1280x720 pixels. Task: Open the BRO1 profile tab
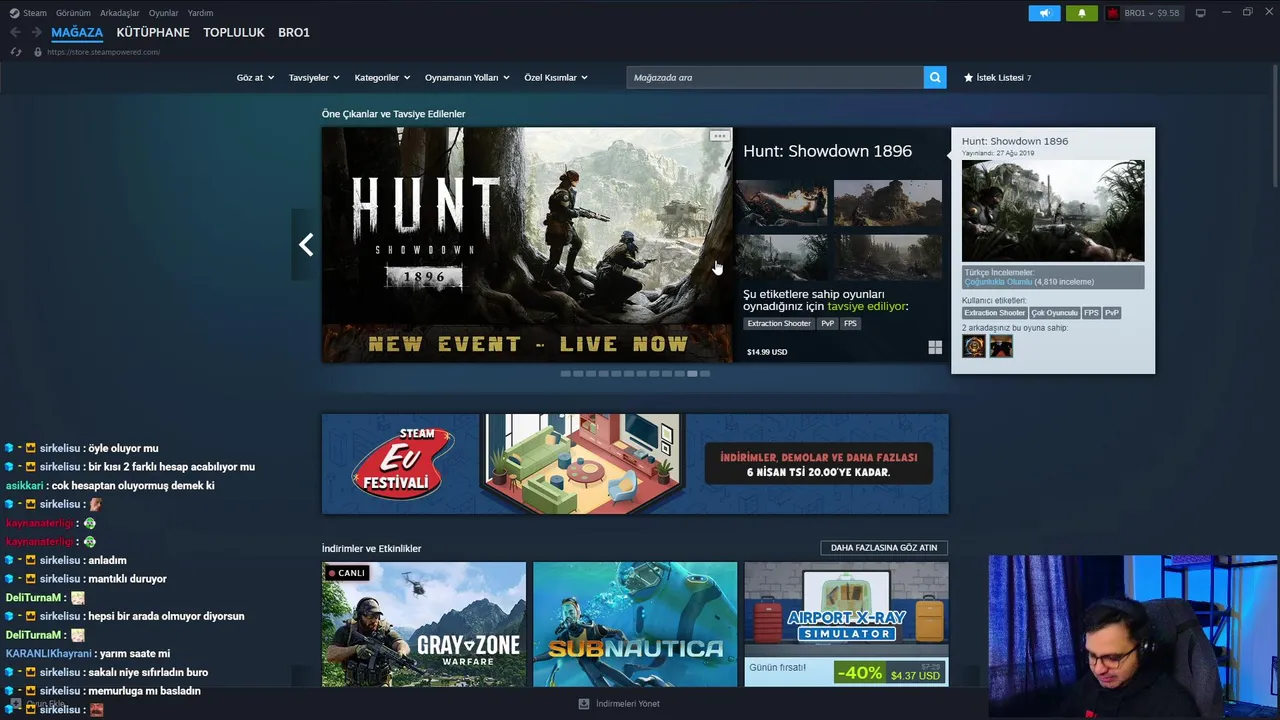point(294,32)
